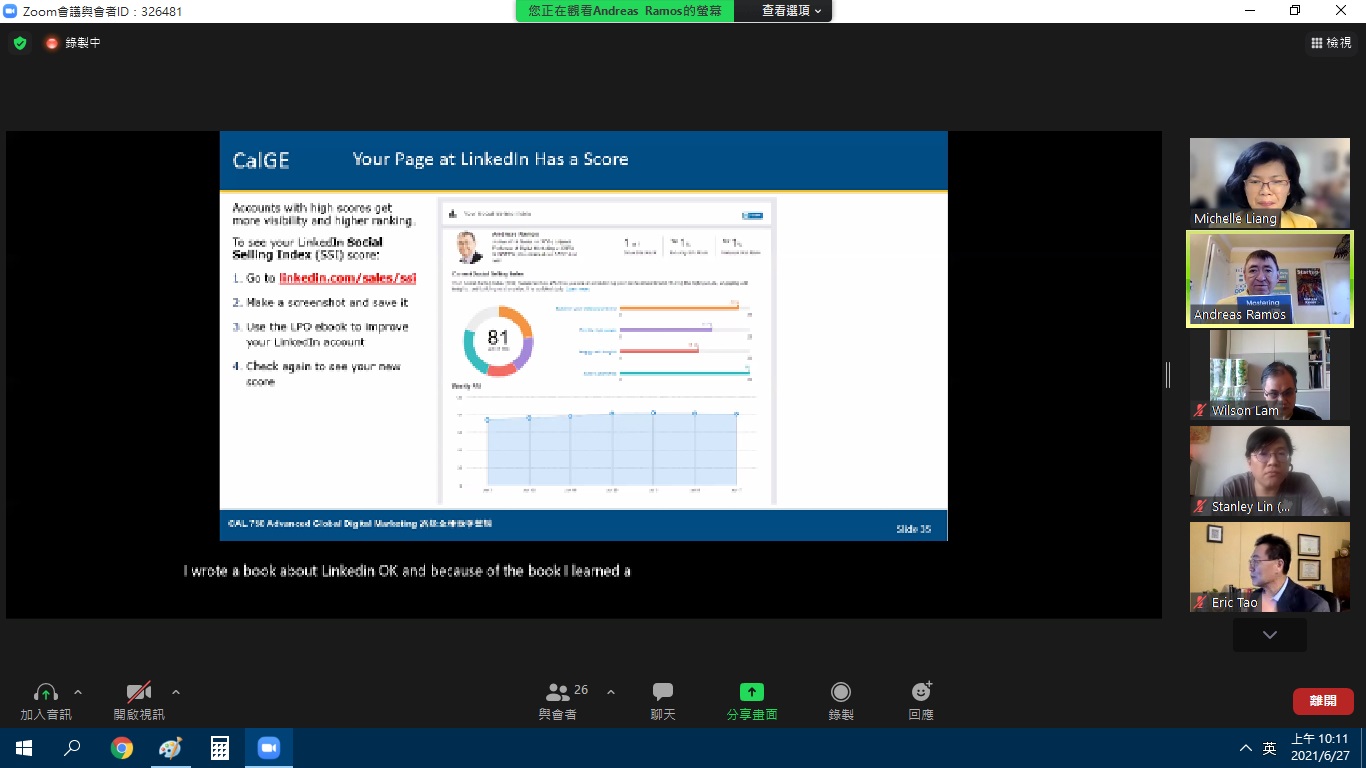Click the green encryption shield icon
Screen dimensions: 1366x768
20,43
